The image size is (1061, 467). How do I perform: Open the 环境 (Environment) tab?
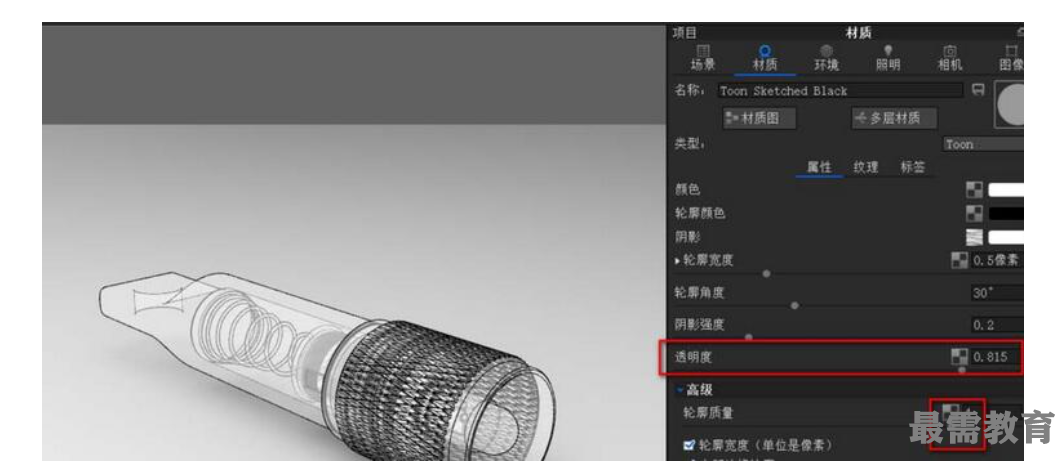[x=826, y=58]
